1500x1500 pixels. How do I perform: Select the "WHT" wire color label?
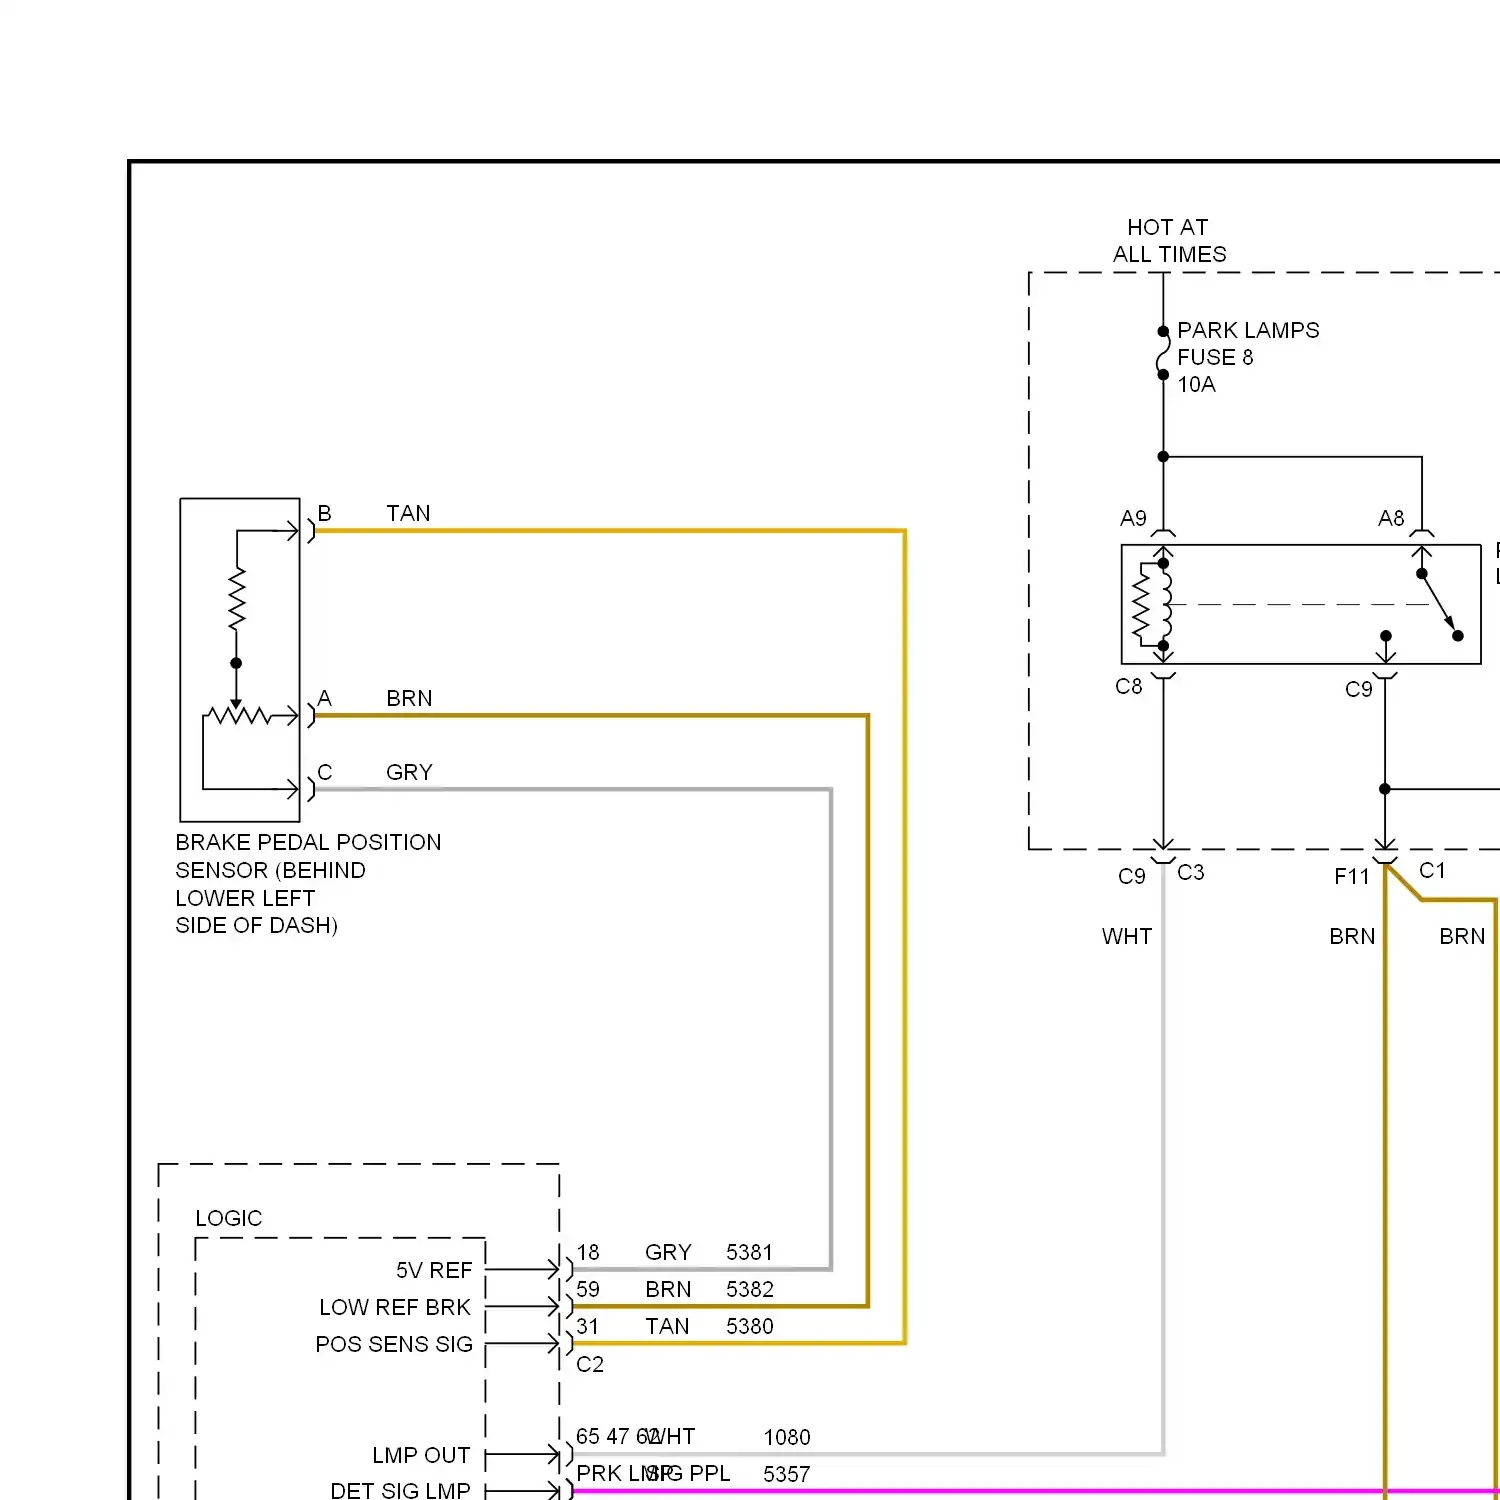[1127, 936]
